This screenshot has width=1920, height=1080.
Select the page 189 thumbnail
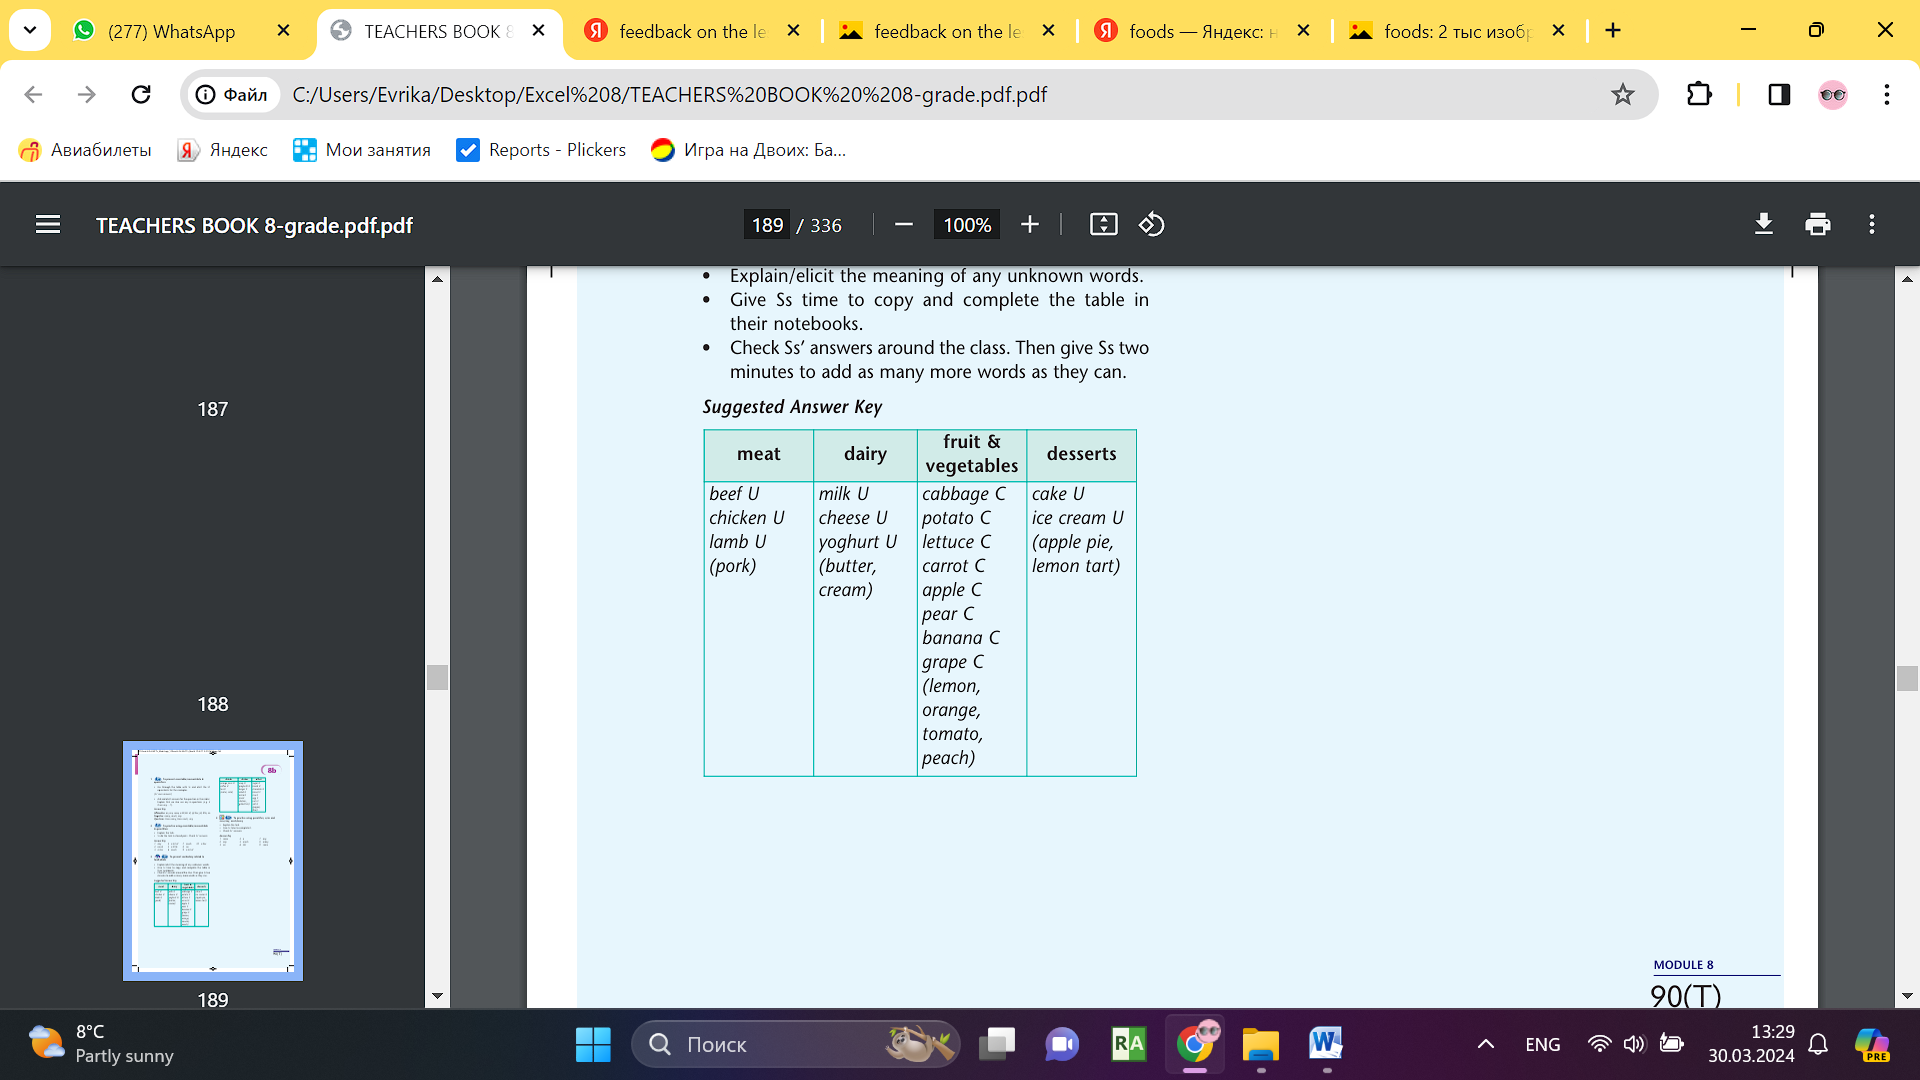tap(213, 860)
